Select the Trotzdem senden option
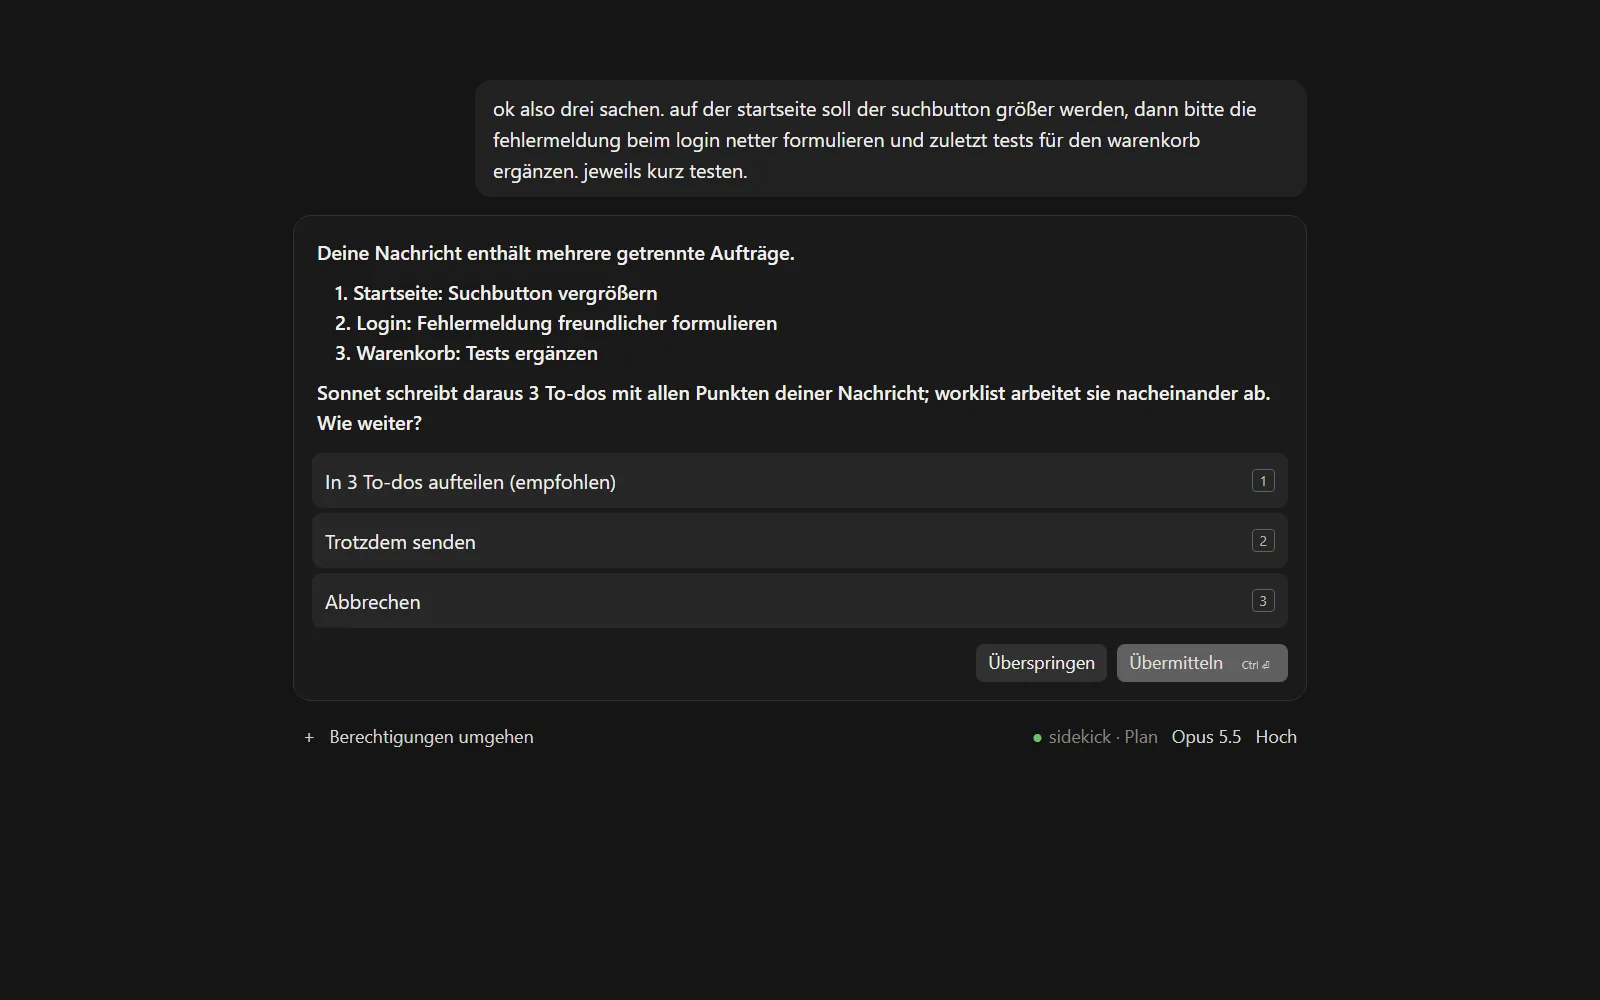Image resolution: width=1600 pixels, height=1000 pixels. (x=800, y=541)
